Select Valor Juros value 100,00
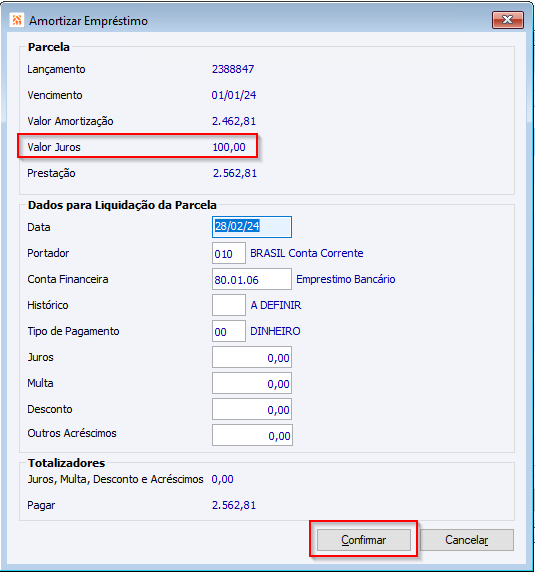The height and width of the screenshot is (574, 535). coord(229,147)
